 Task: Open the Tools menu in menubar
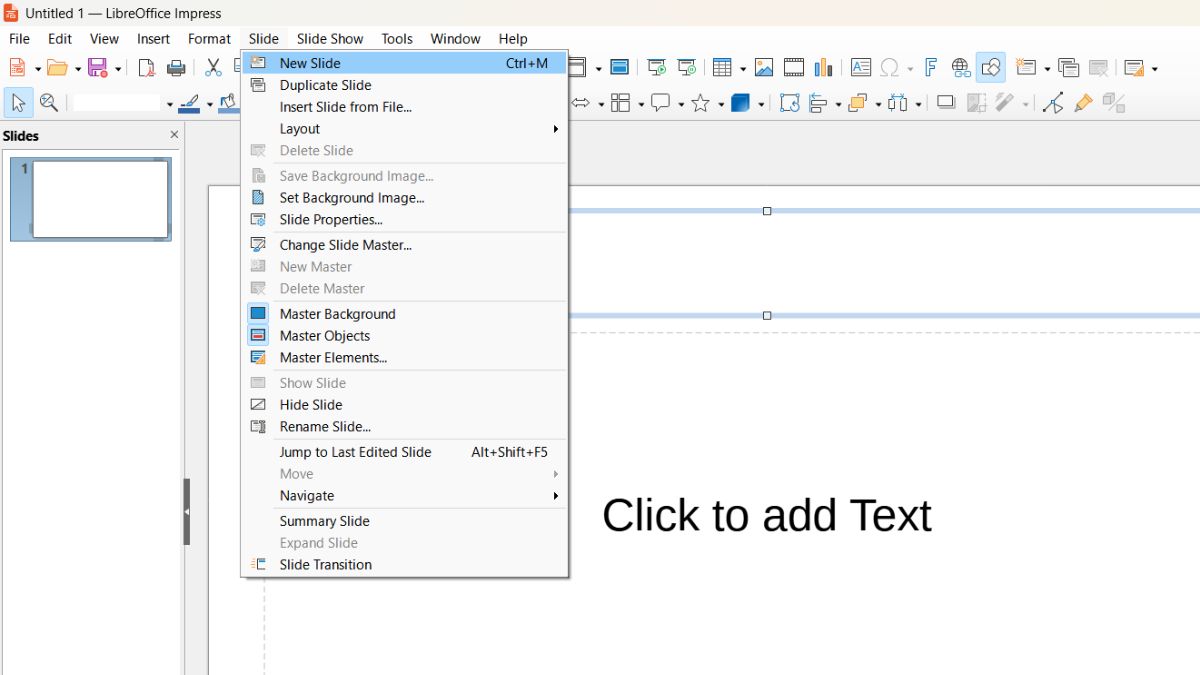pos(397,39)
